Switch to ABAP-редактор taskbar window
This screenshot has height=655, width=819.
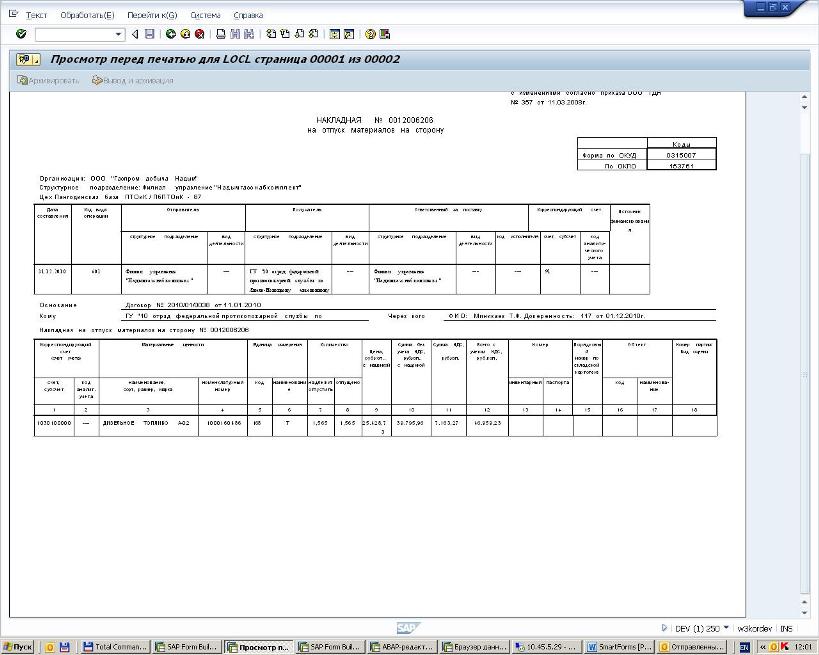[x=401, y=647]
